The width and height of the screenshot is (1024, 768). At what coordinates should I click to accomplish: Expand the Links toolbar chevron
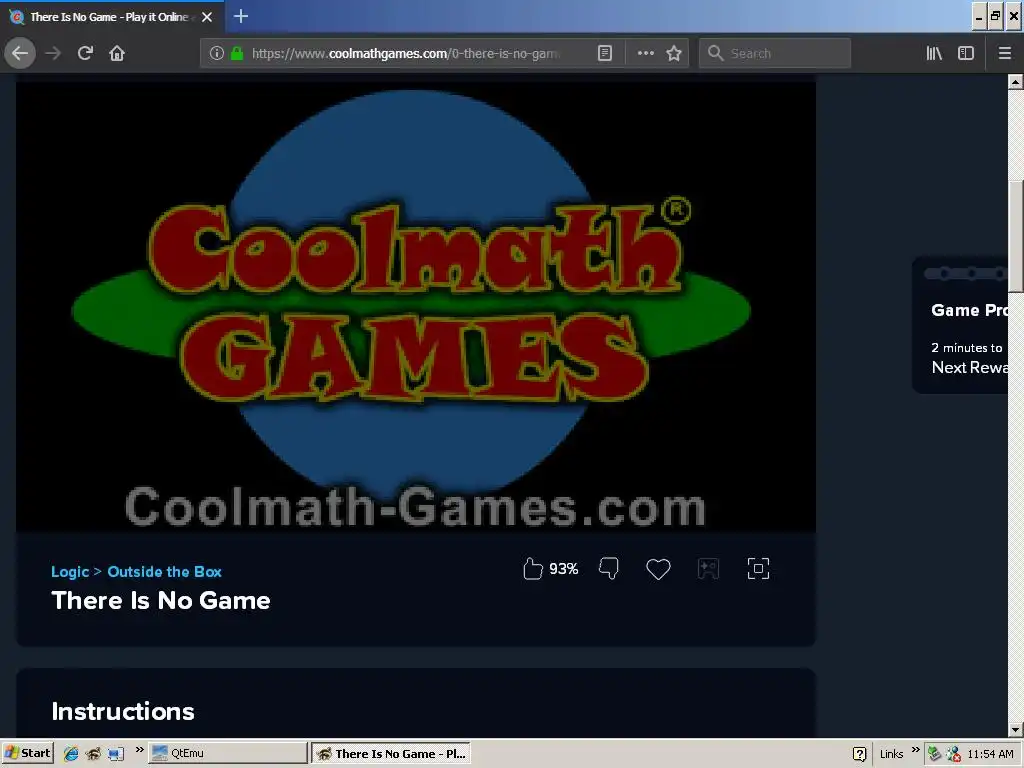coord(915,750)
